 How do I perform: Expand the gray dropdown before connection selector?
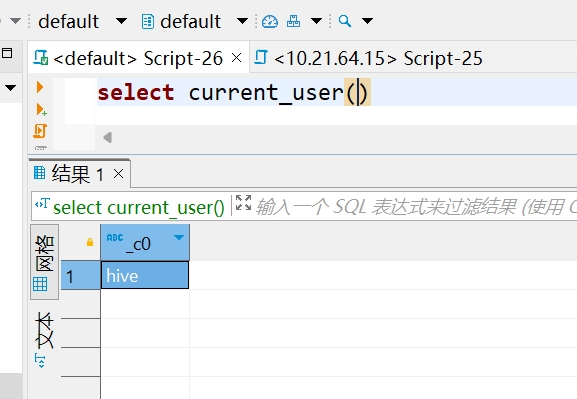[x=15, y=21]
